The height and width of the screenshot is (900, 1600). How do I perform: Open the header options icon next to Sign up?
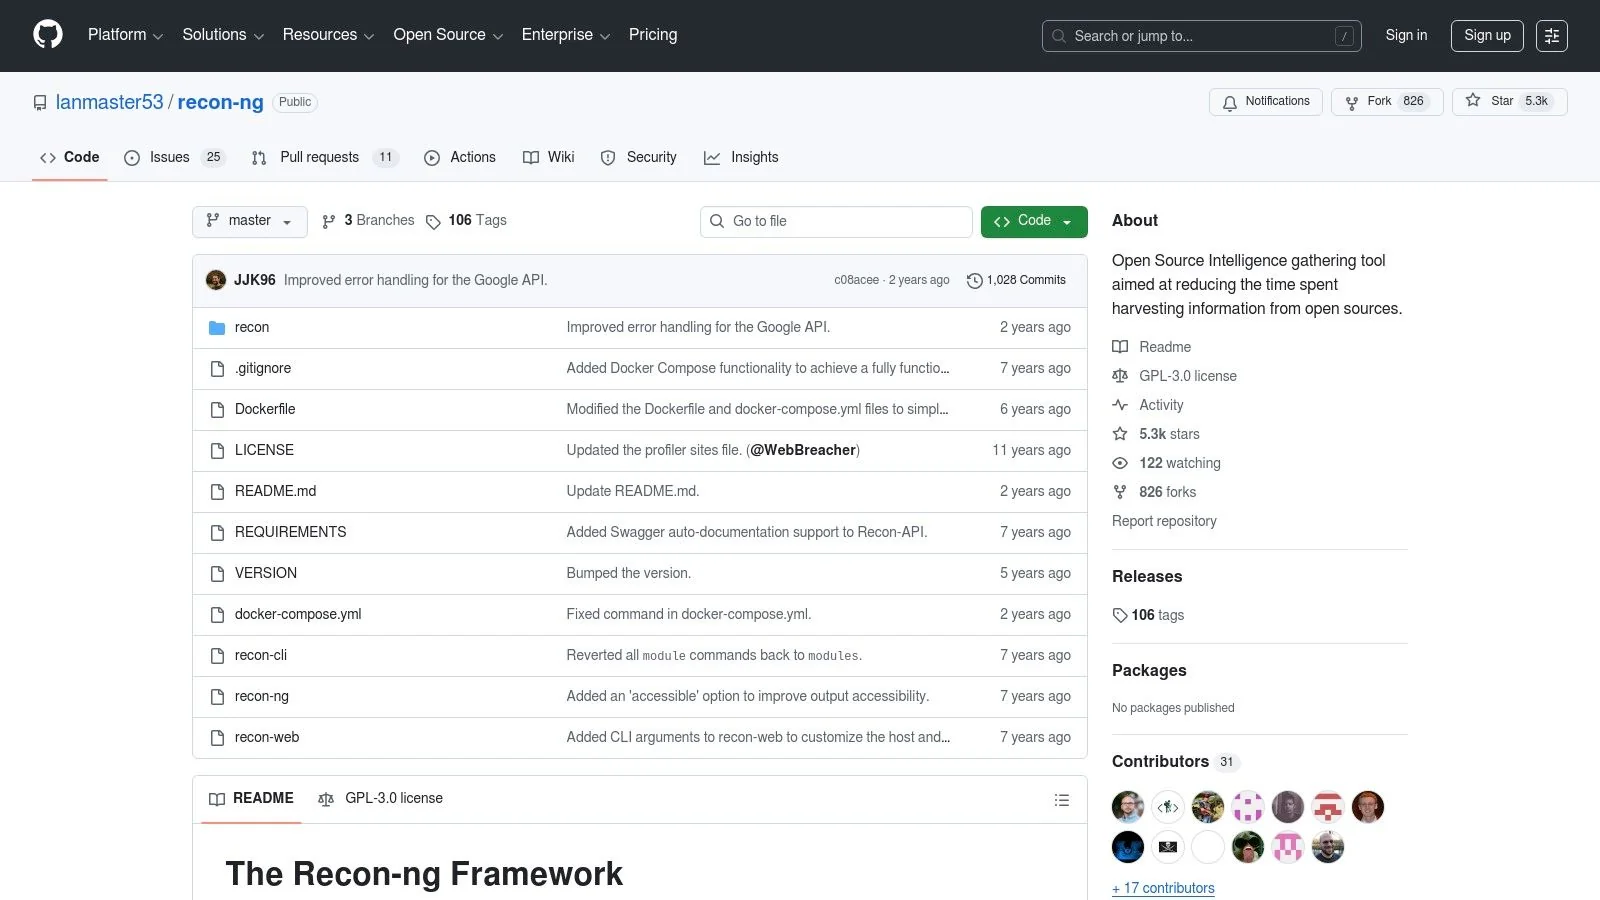point(1552,36)
